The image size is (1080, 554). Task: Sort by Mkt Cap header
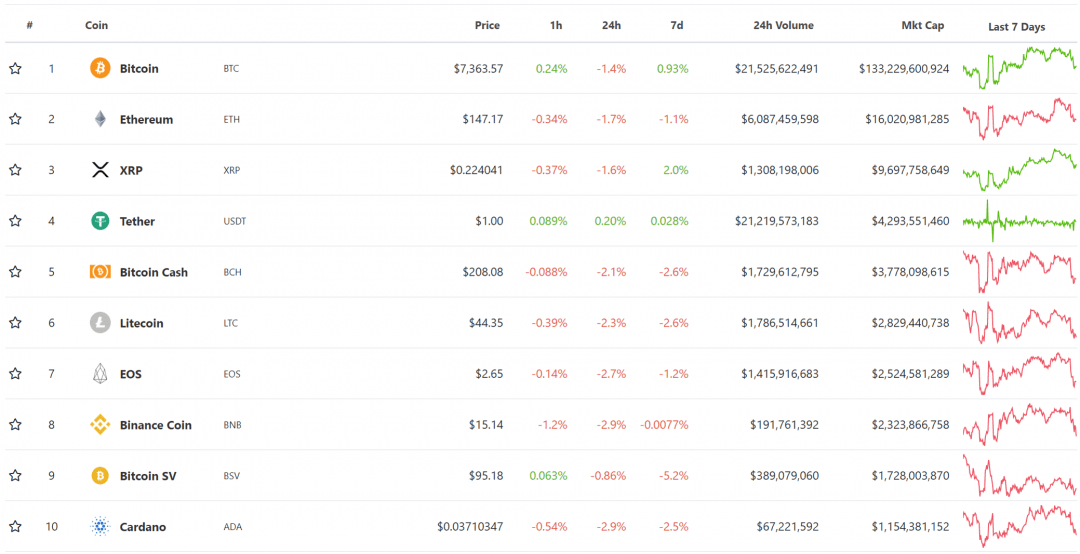coord(923,25)
